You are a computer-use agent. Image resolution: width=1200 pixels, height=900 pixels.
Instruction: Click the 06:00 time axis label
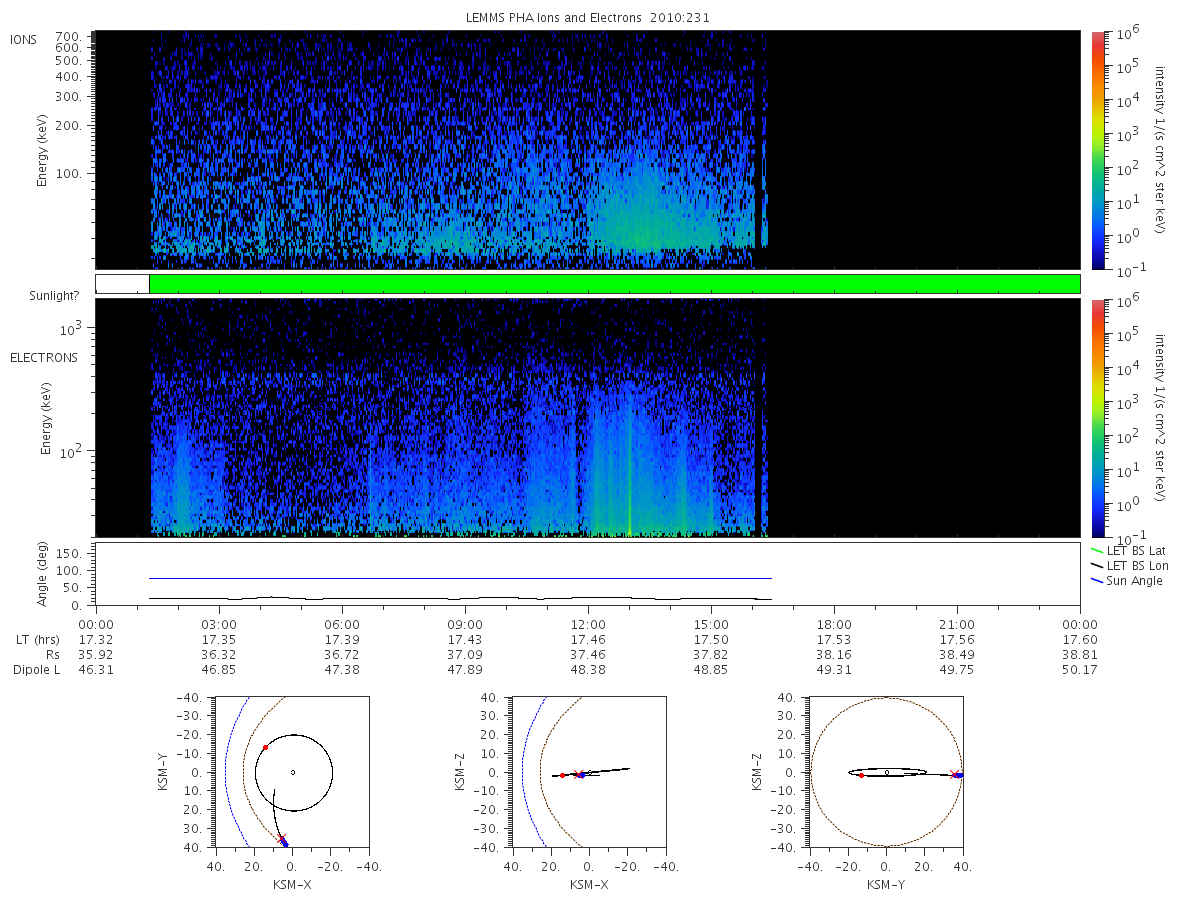(342, 624)
